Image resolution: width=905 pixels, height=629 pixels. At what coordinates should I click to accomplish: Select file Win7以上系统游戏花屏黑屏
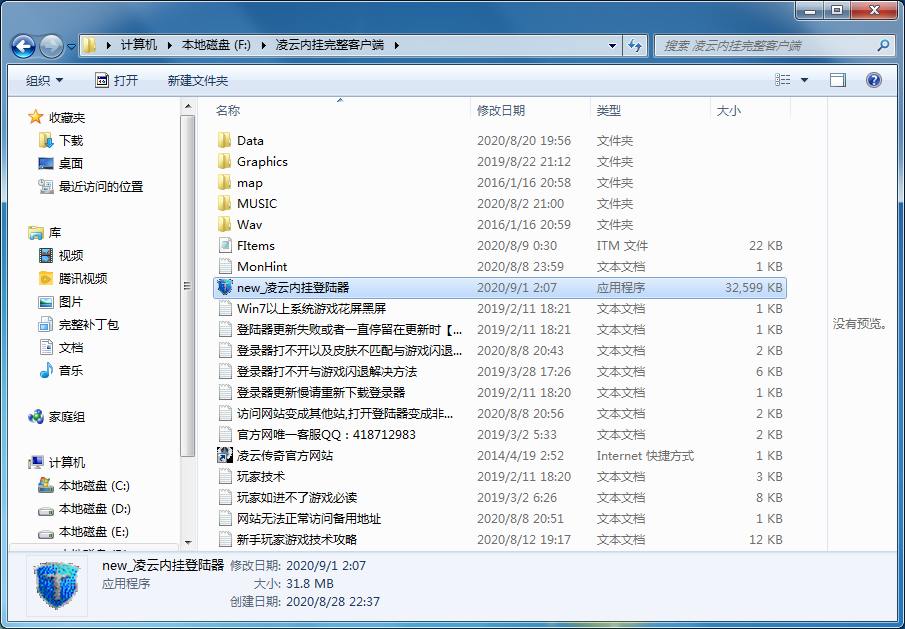point(311,308)
